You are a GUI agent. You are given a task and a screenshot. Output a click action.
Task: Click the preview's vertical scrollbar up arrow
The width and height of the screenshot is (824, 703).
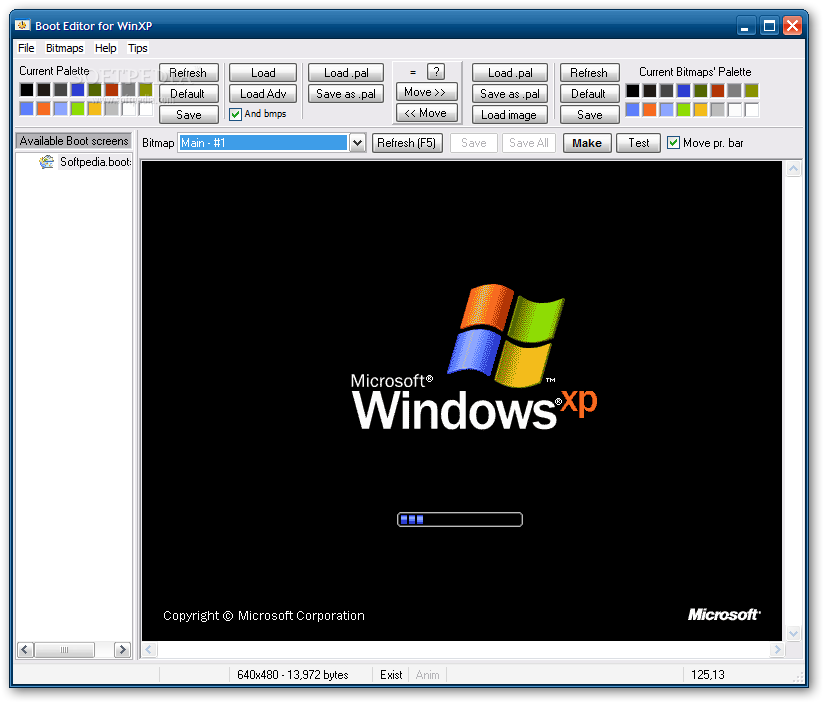(x=794, y=169)
